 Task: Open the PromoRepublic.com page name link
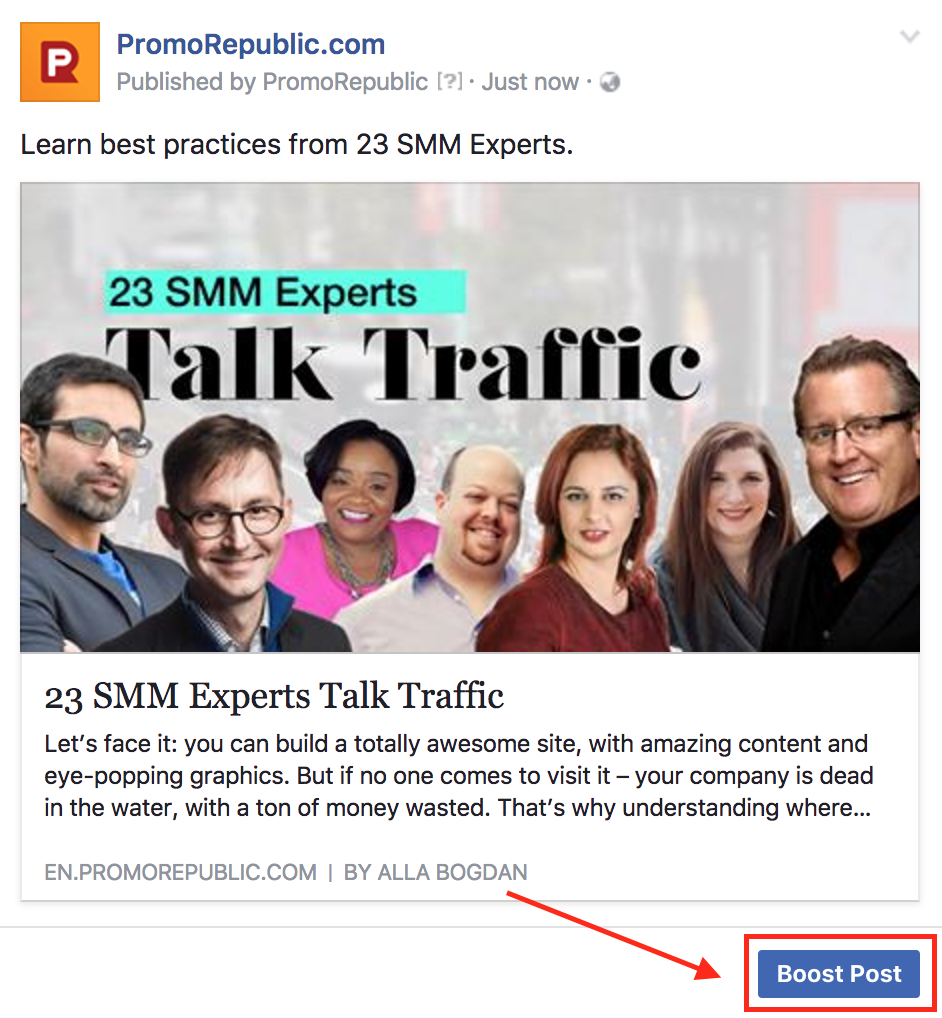251,45
